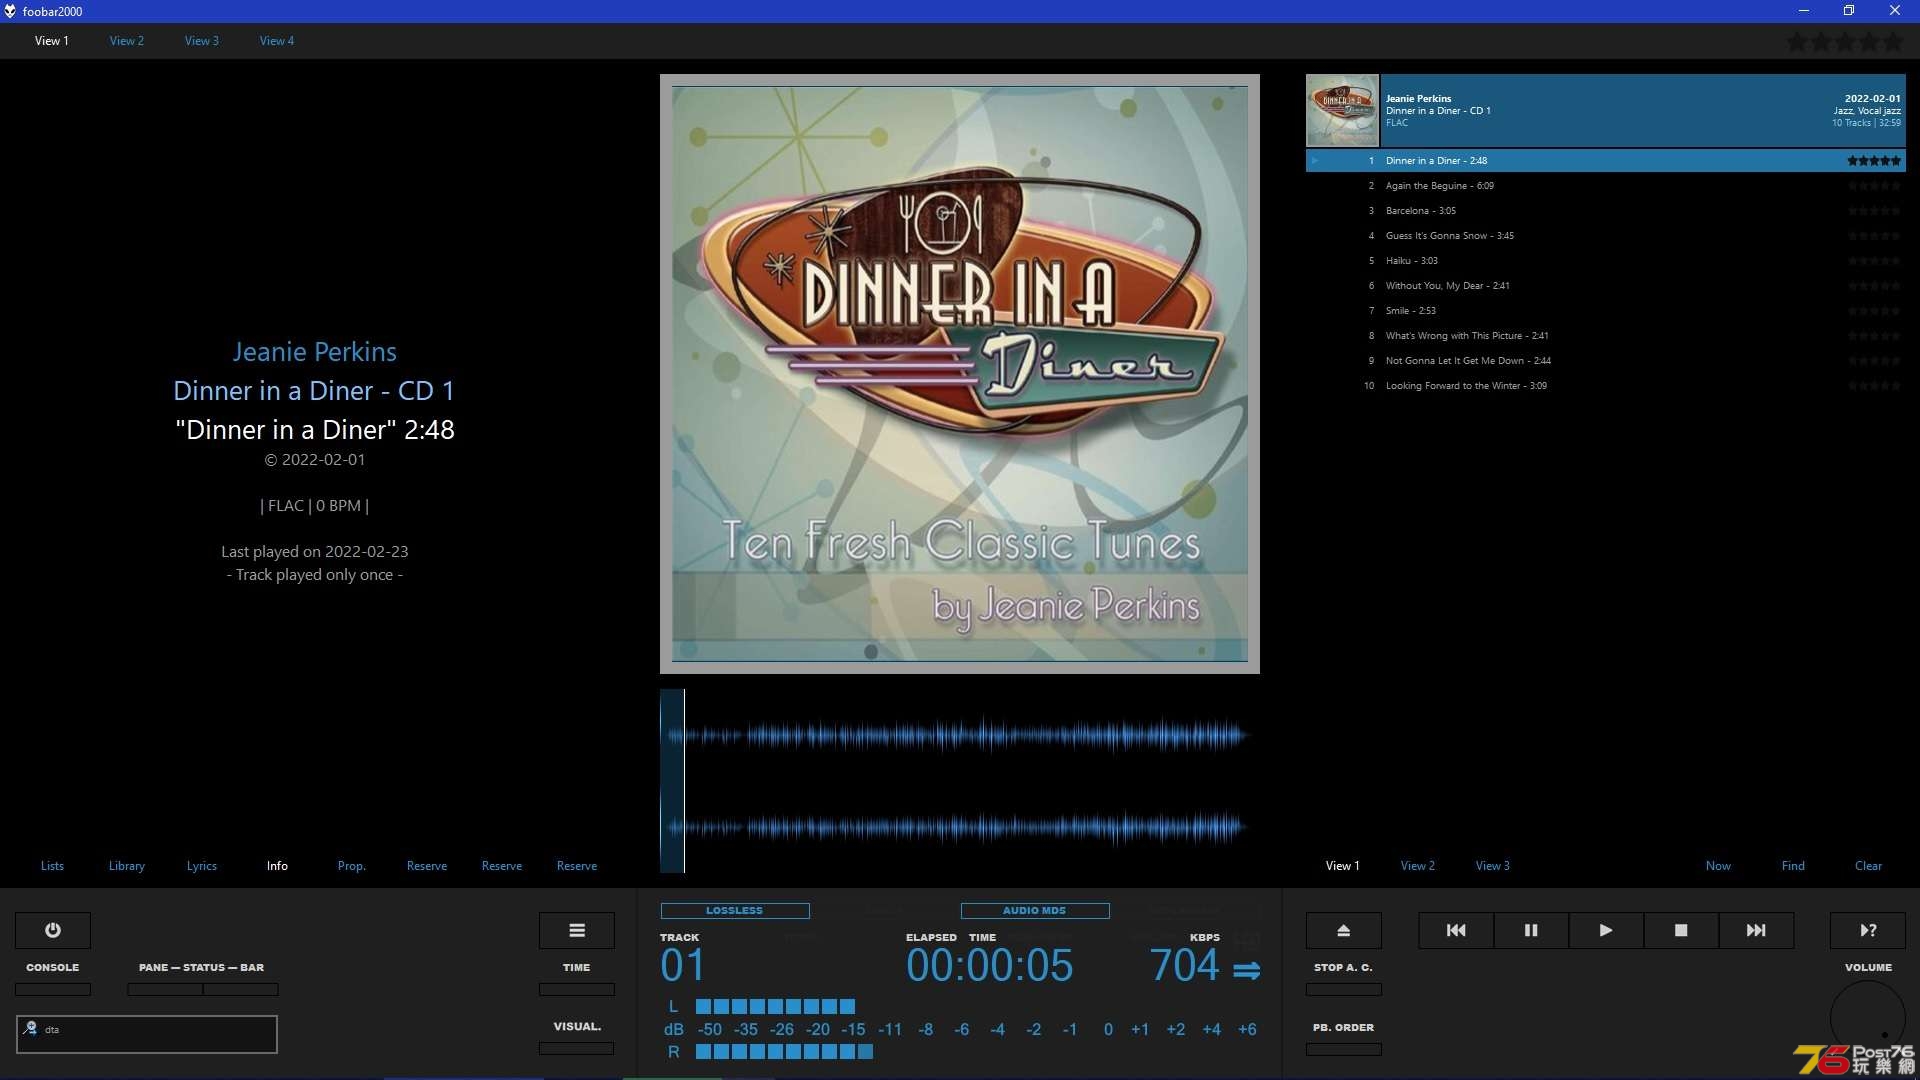Viewport: 1920px width, 1080px height.
Task: Open the Prop. tab
Action: point(352,866)
